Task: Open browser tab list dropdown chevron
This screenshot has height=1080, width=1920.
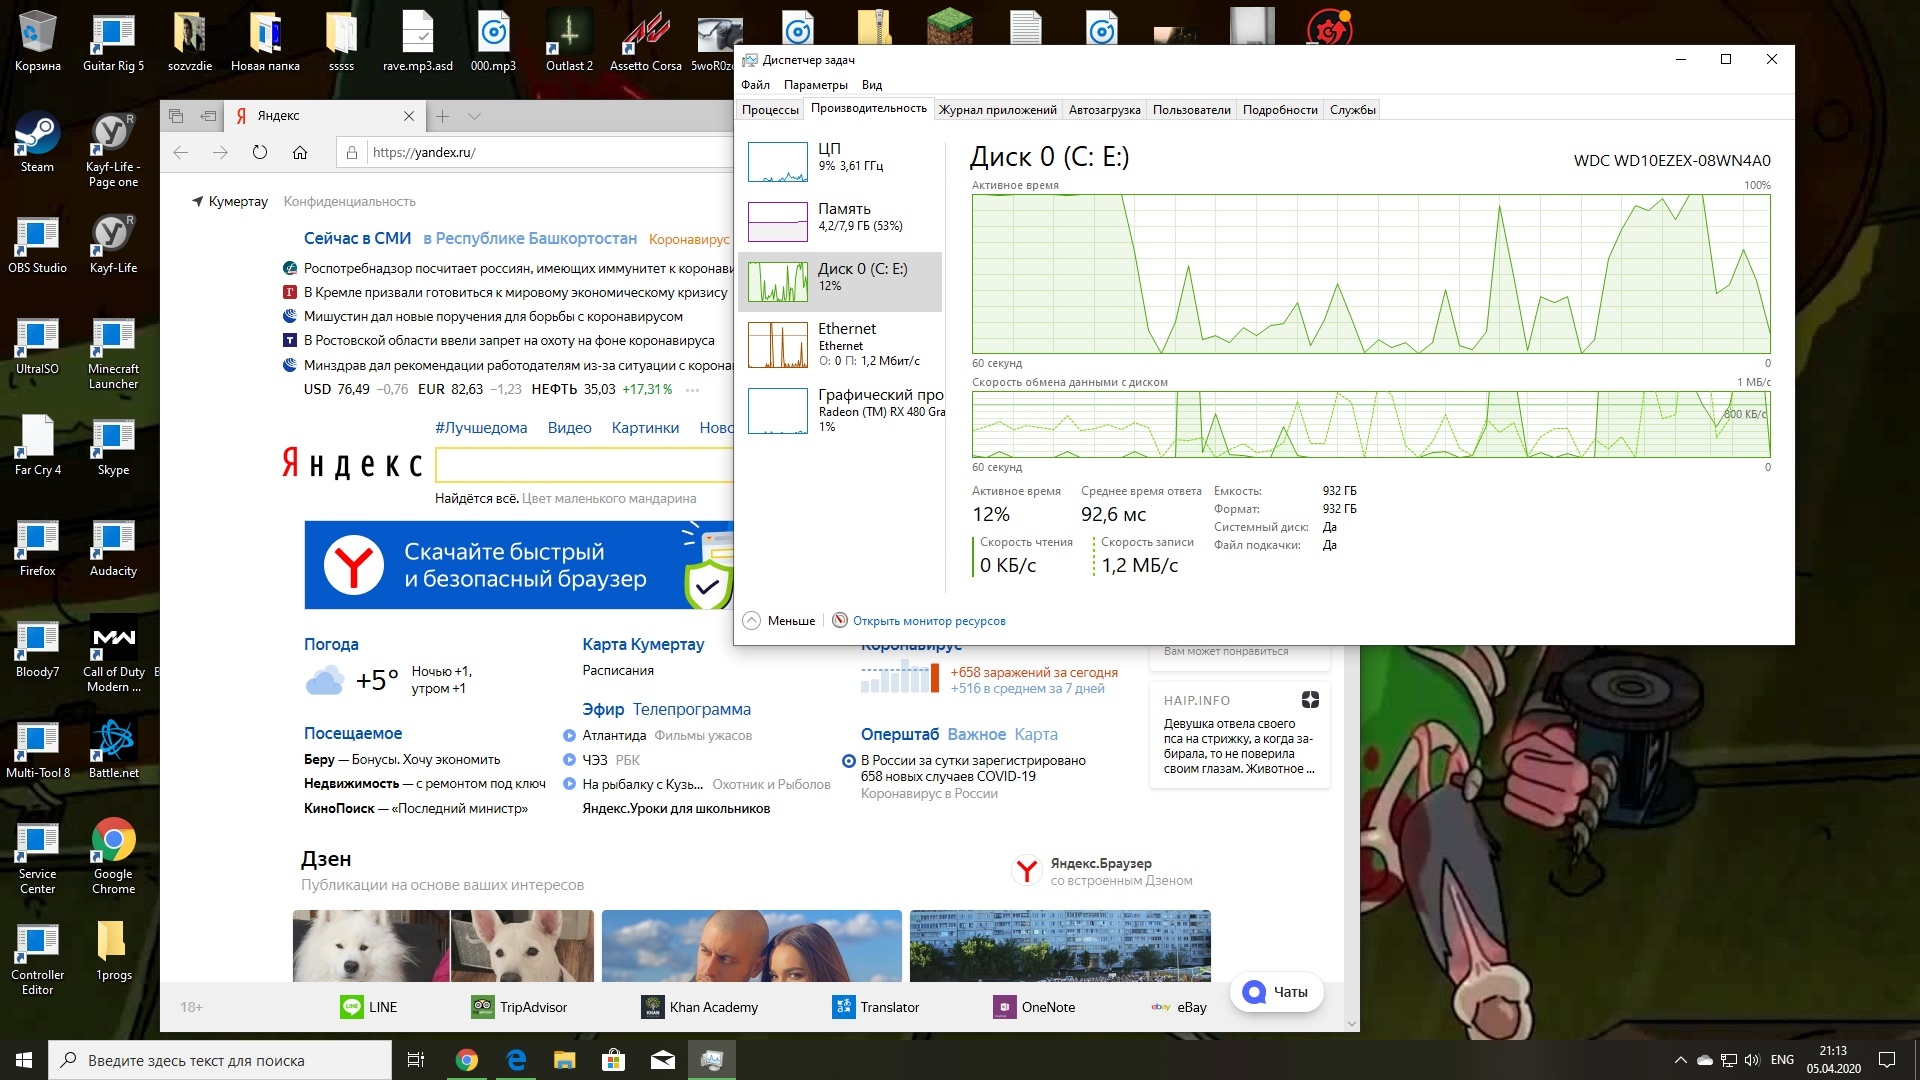Action: click(x=474, y=116)
